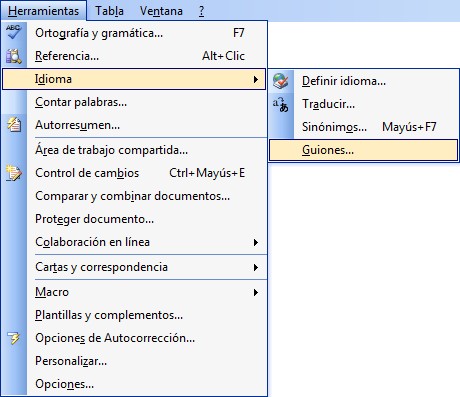The image size is (460, 397).
Task: Select Guiones in the Idioma submenu
Action: click(363, 150)
